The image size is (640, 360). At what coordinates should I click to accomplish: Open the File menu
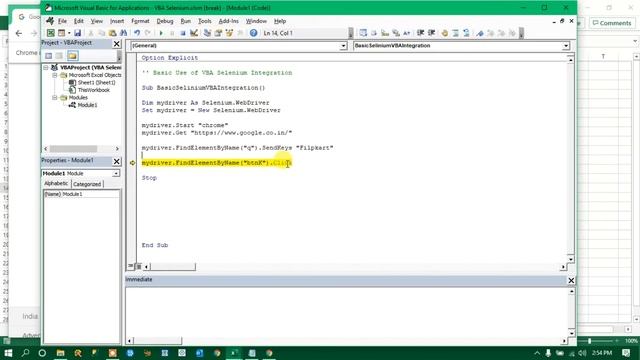click(x=62, y=21)
